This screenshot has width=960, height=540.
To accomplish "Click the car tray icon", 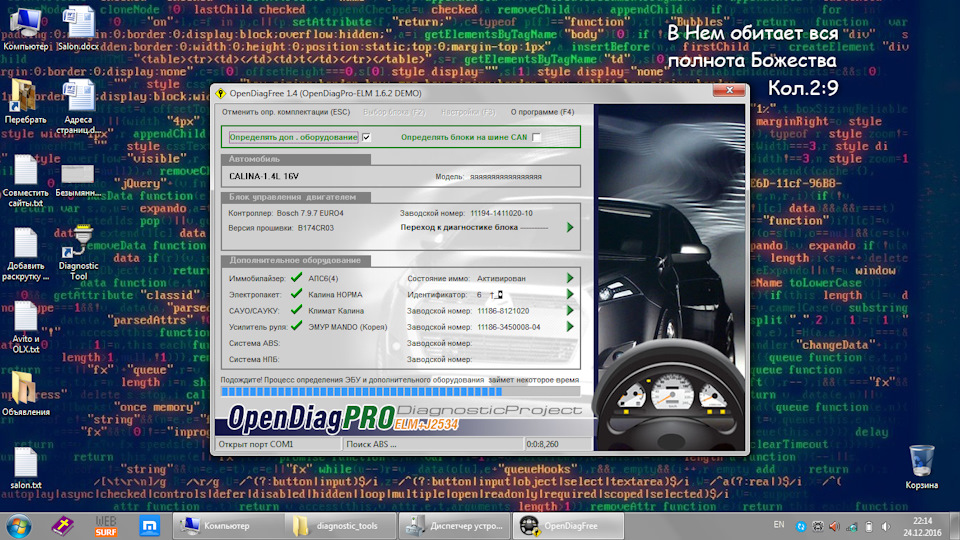I will pos(817,527).
